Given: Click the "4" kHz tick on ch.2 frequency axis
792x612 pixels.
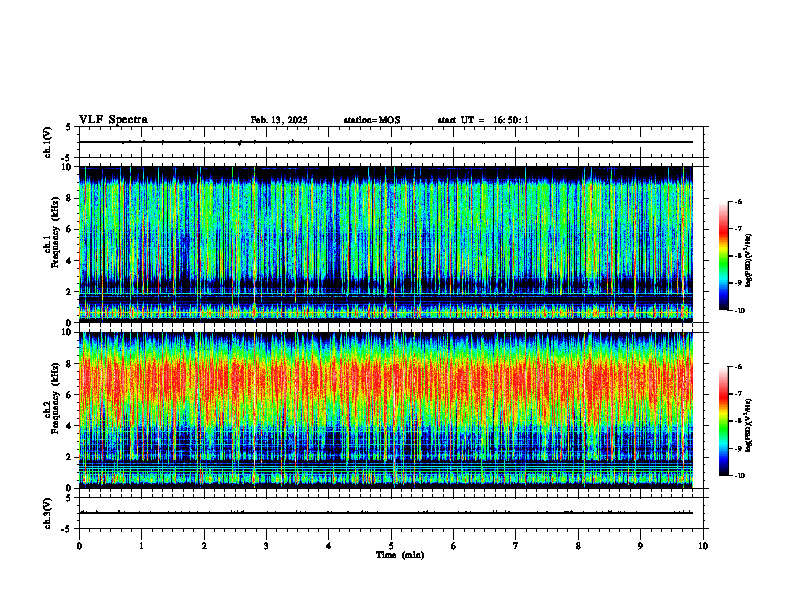Looking at the screenshot, I should point(70,426).
